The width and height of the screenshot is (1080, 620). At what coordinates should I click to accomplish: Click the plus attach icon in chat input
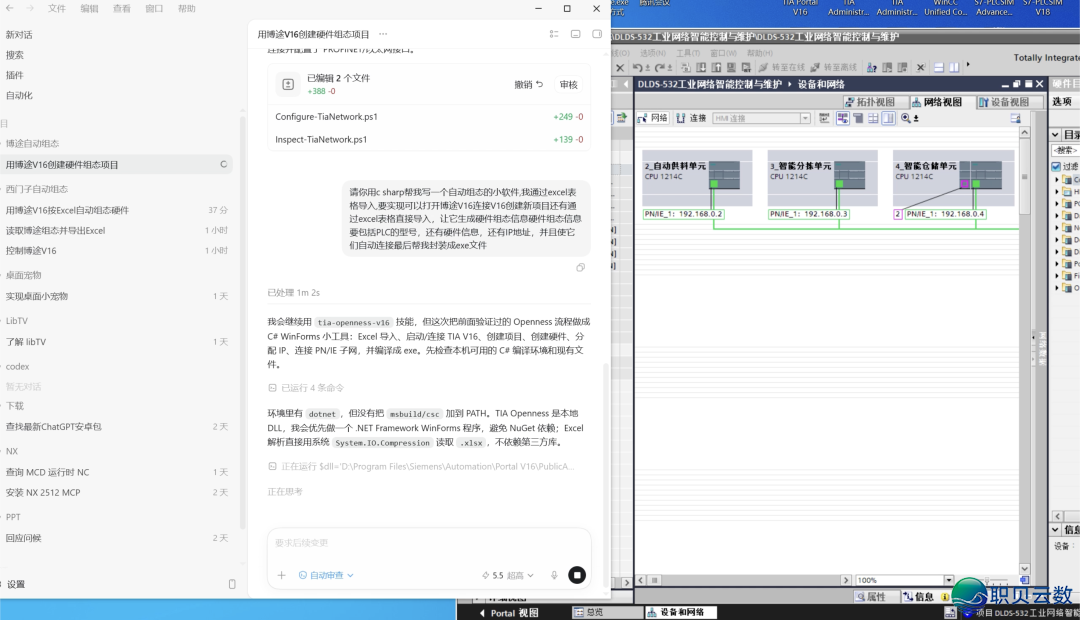[x=281, y=575]
